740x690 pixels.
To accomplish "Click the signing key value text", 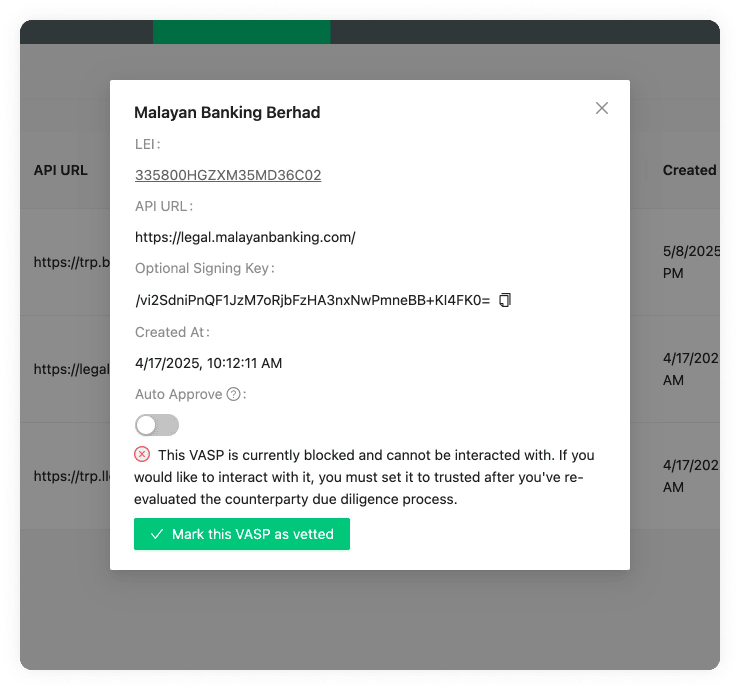I will 312,300.
